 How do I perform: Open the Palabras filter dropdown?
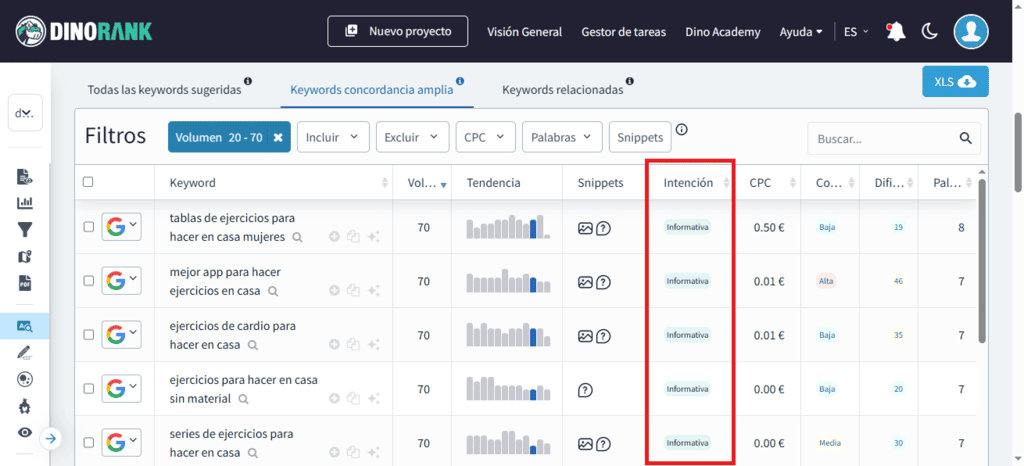[562, 137]
